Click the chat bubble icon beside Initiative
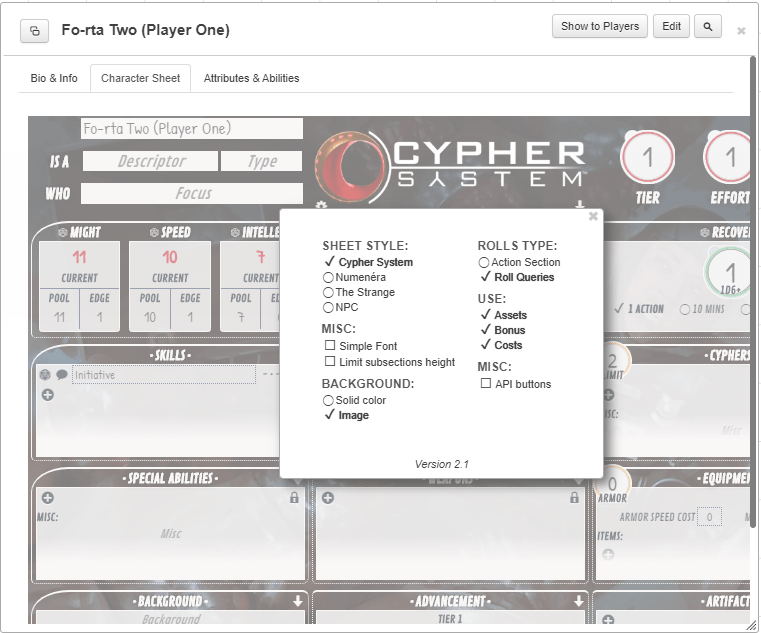761x633 pixels. [x=62, y=375]
